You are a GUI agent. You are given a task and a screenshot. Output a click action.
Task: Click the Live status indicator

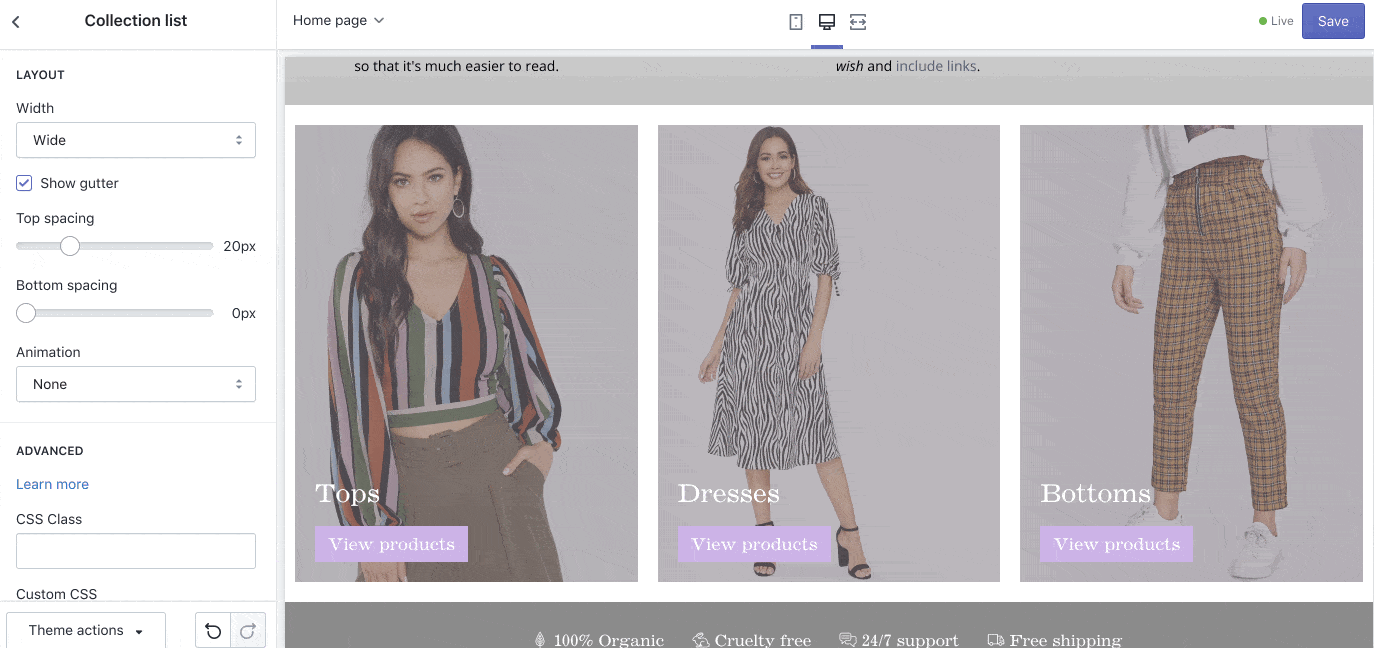click(1276, 21)
